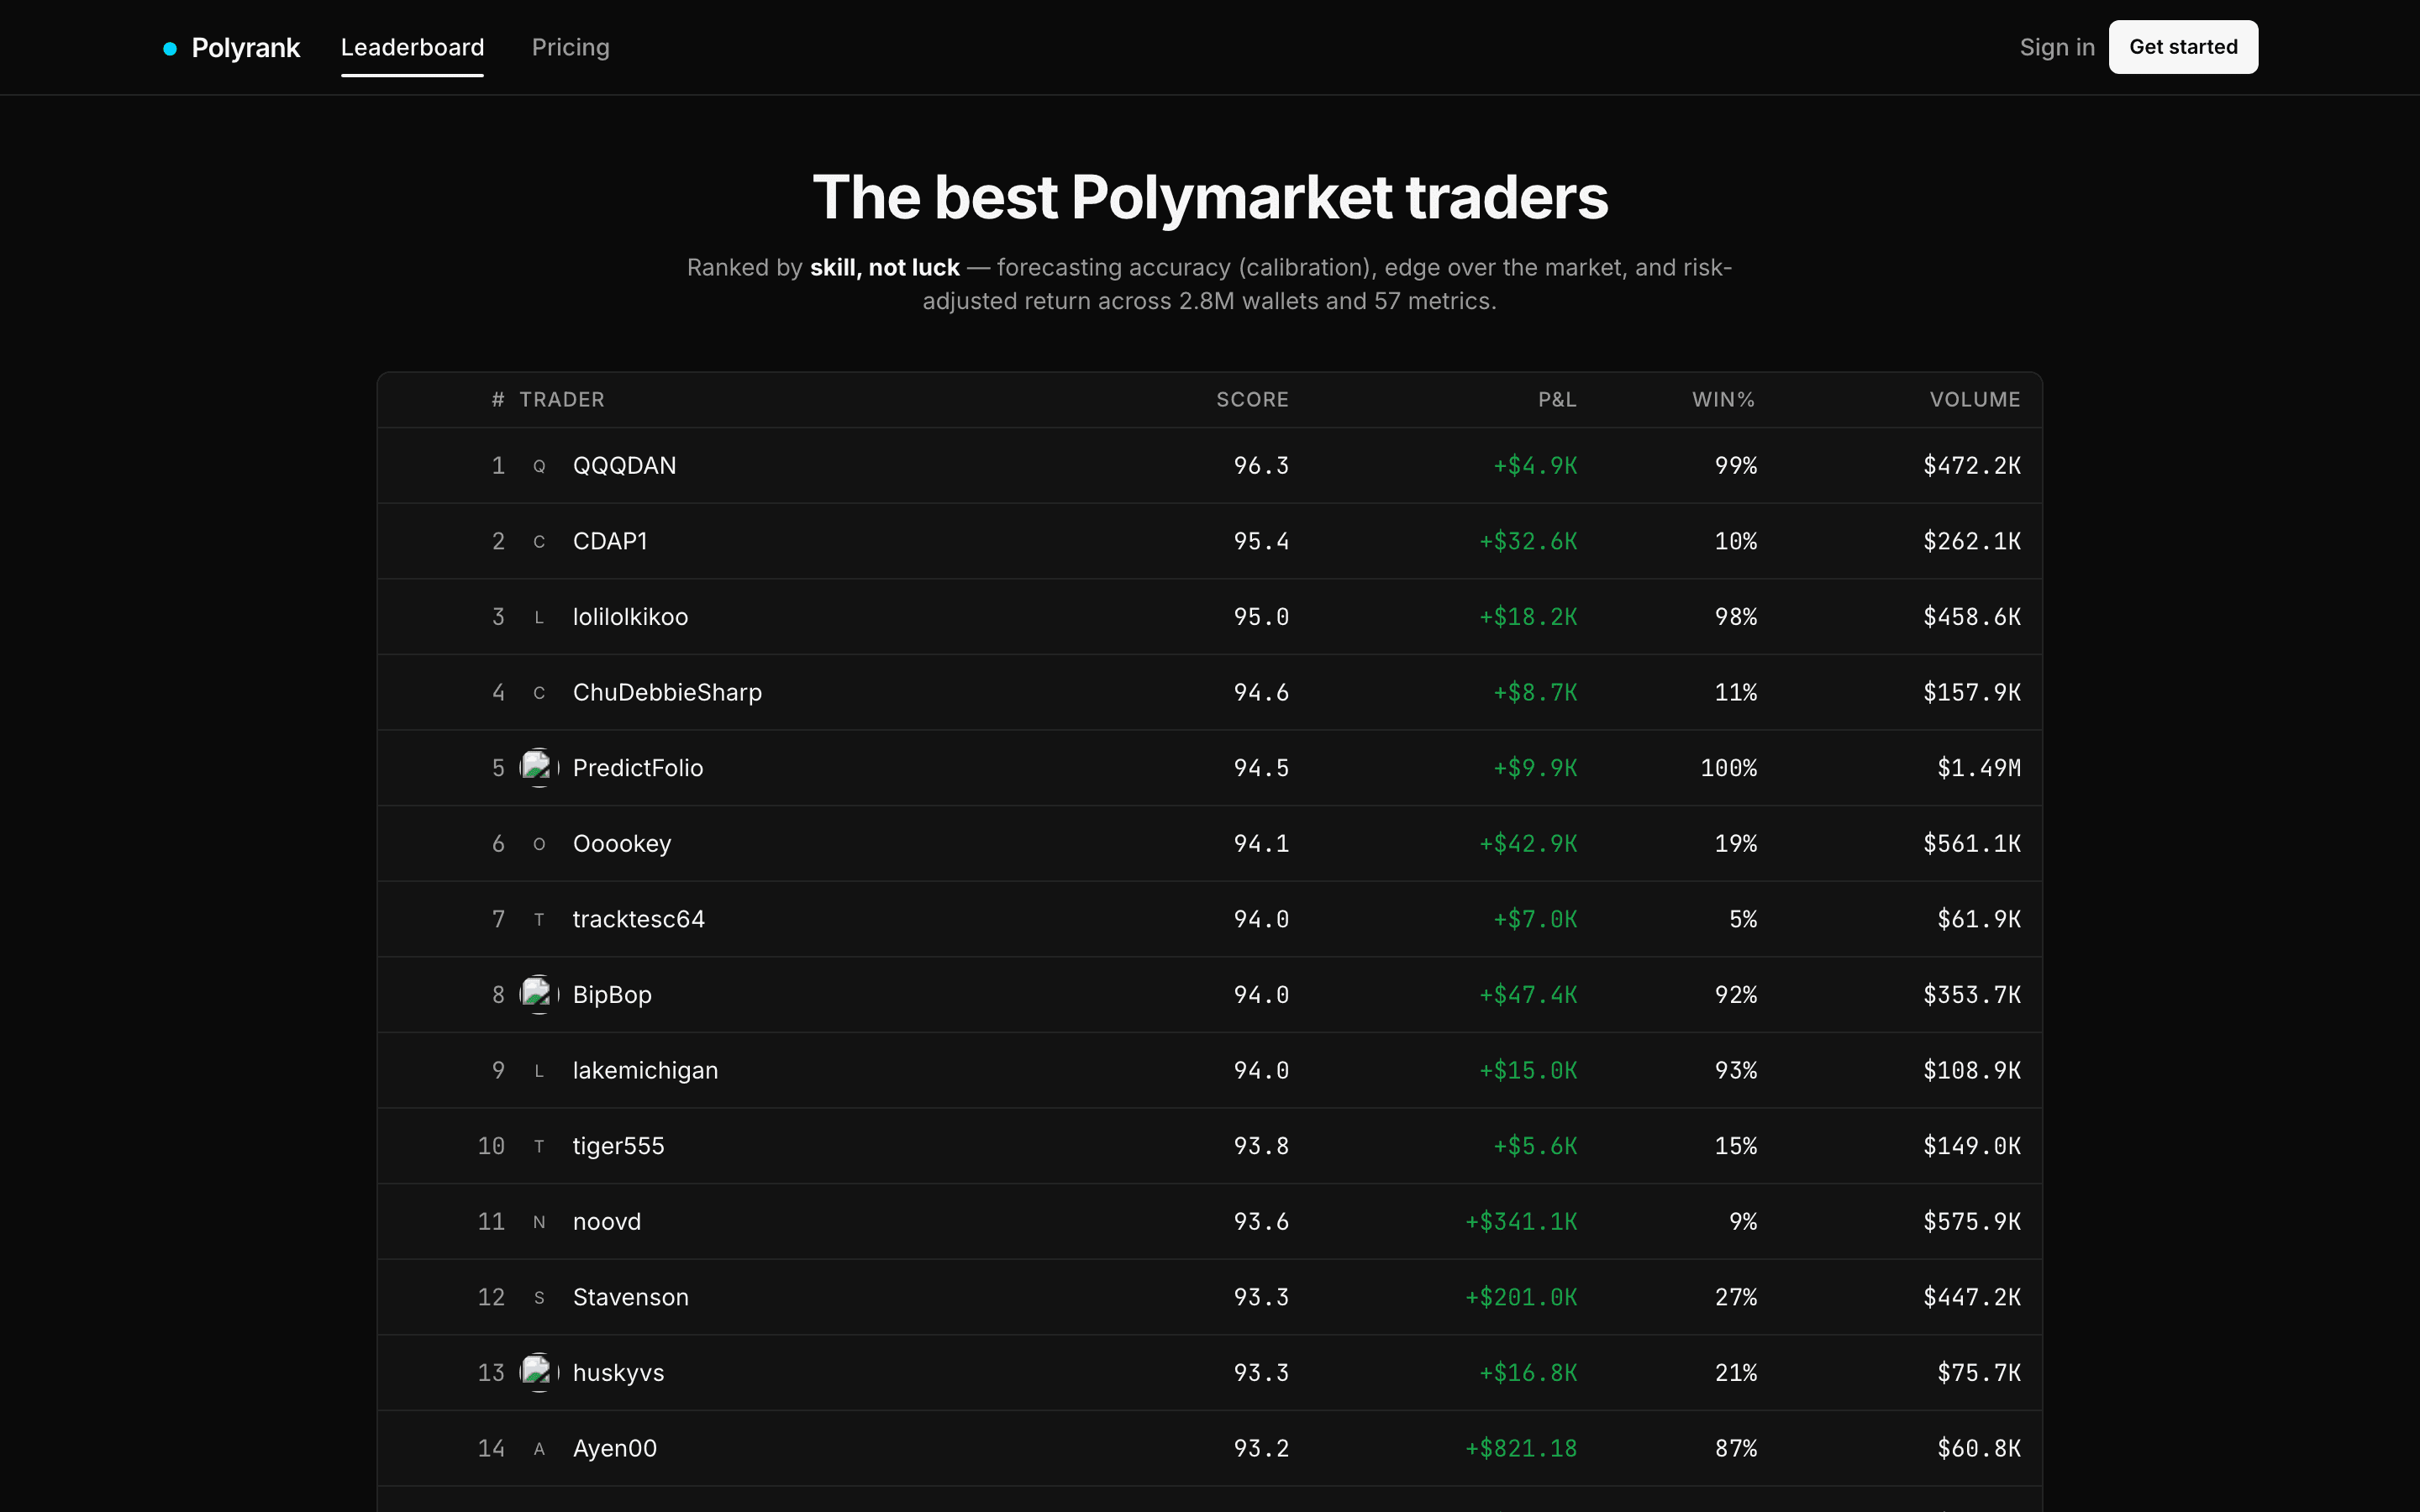Viewport: 2420px width, 1512px height.
Task: Click the P&L value +$201.0K
Action: [1521, 1297]
